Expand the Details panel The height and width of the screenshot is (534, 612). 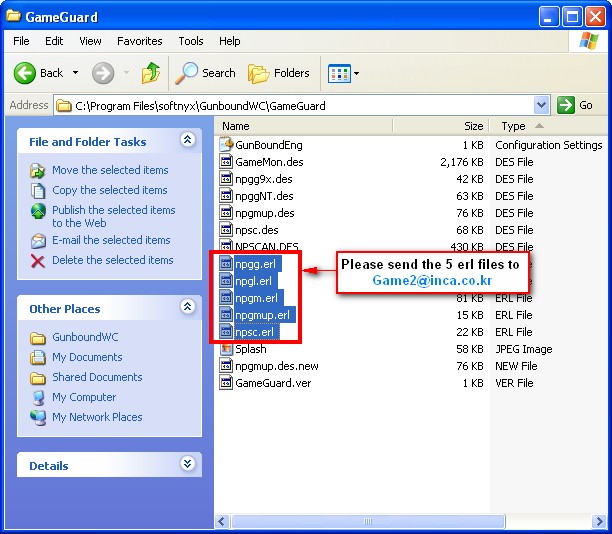pyautogui.click(x=187, y=464)
